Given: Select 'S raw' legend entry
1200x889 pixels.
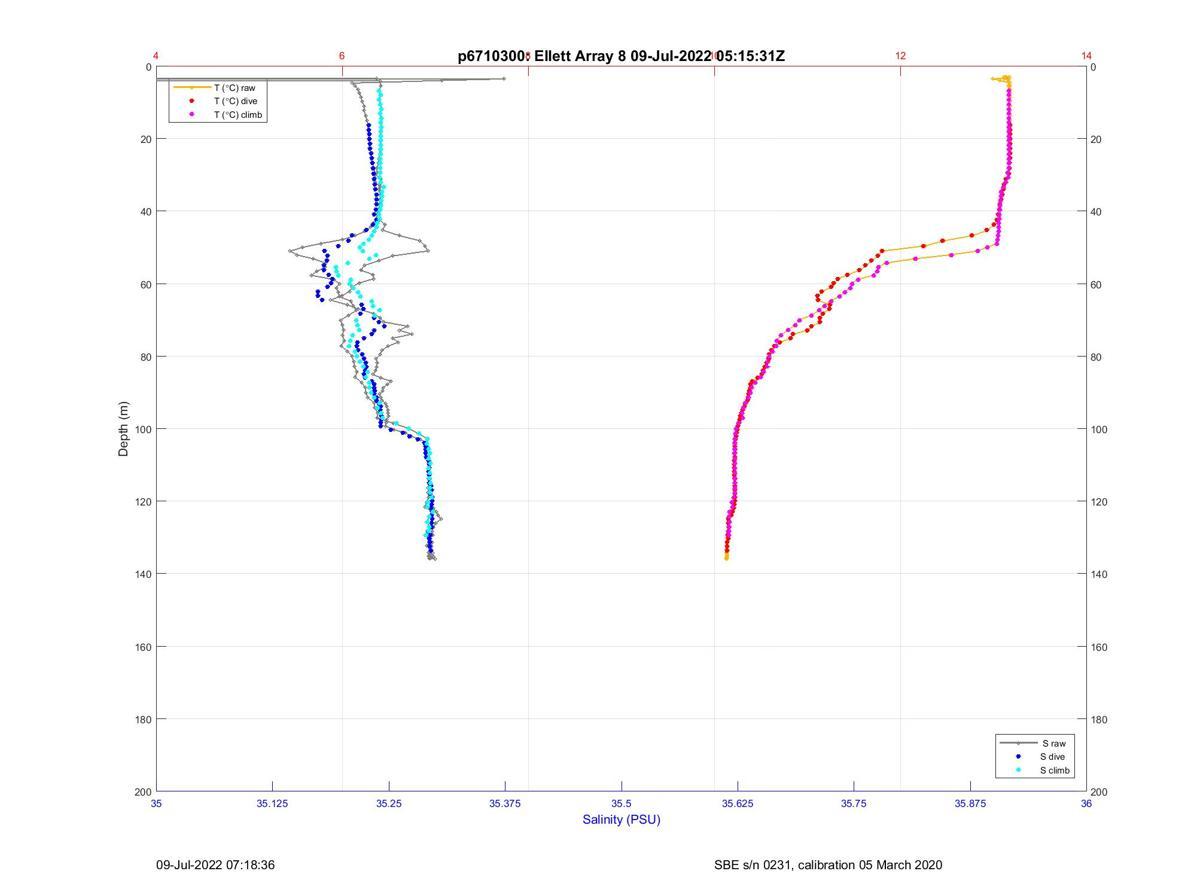Looking at the screenshot, I should coord(1034,743).
